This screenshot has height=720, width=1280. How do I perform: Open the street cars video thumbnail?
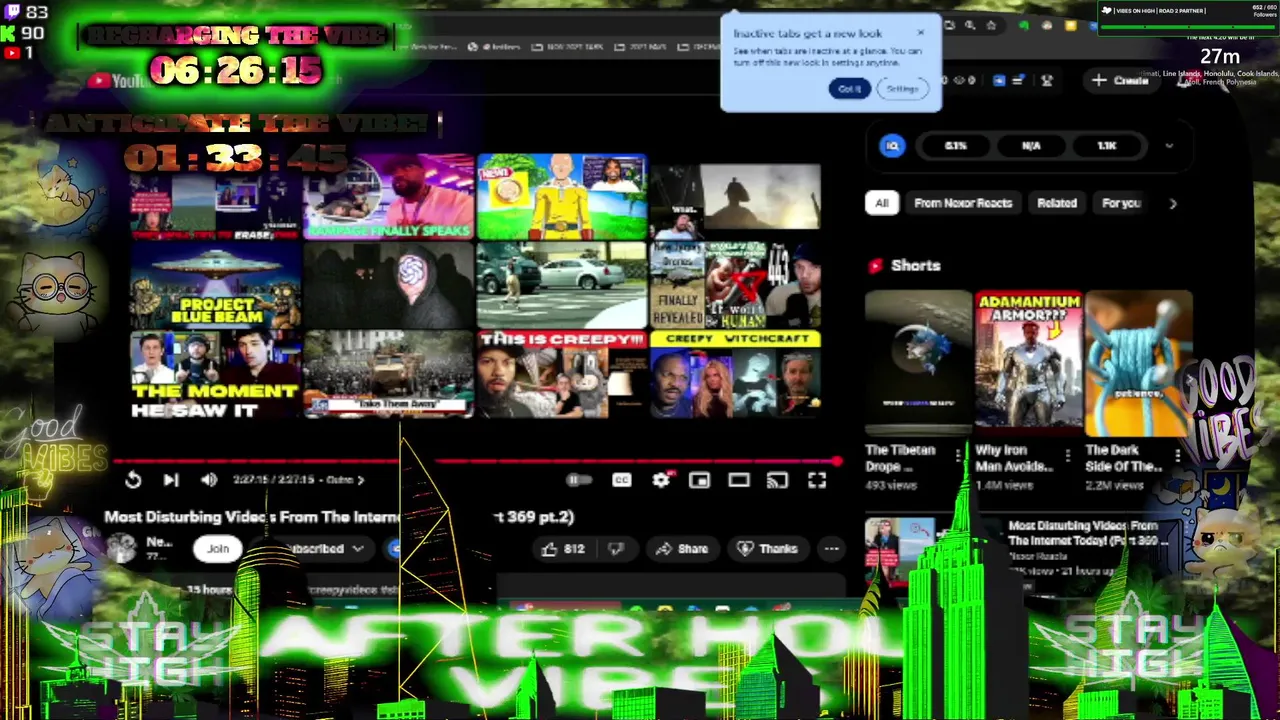[x=562, y=285]
